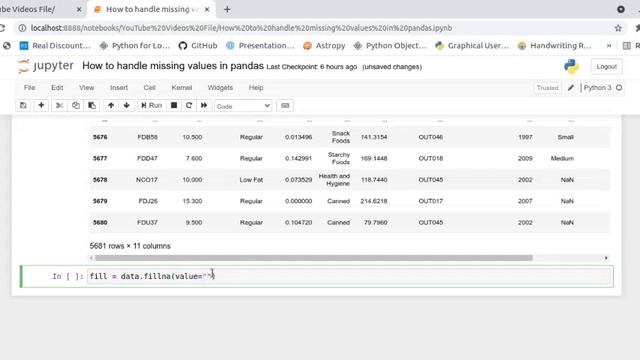Click row index 5676 in table
This screenshot has width=640, height=360.
coord(100,137)
